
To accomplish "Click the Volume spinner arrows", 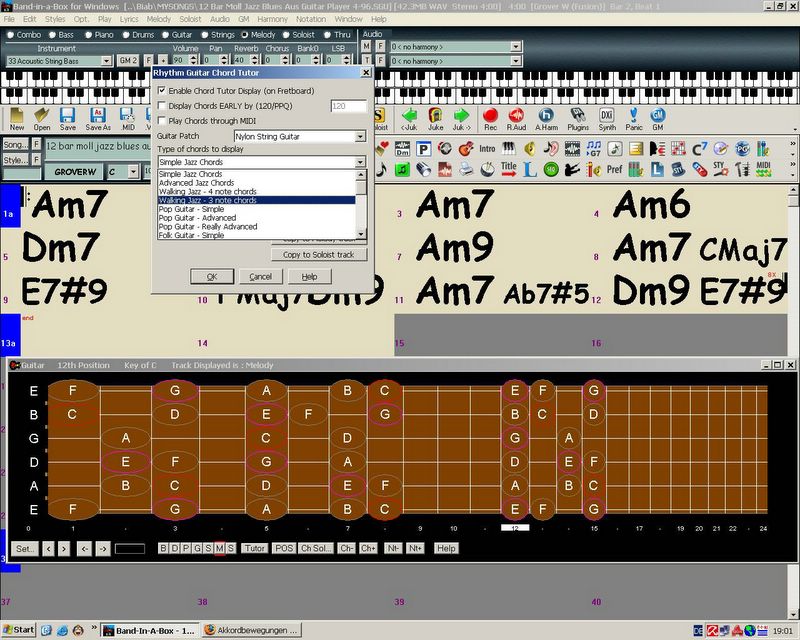I will [193, 60].
